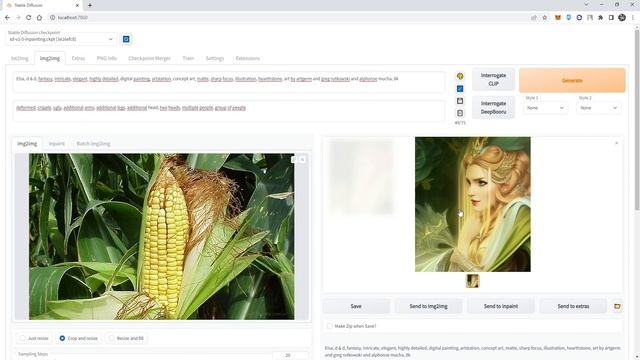Toggle the browser side panel icon
This screenshot has height=360, width=640.
click(x=611, y=18)
